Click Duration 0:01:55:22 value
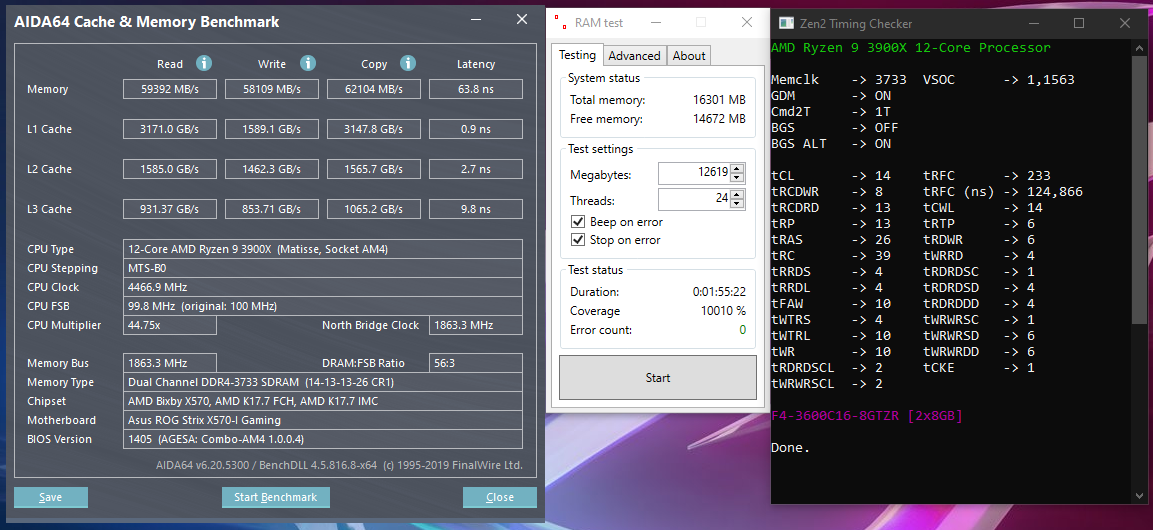1153x530 pixels. pyautogui.click(x=719, y=292)
